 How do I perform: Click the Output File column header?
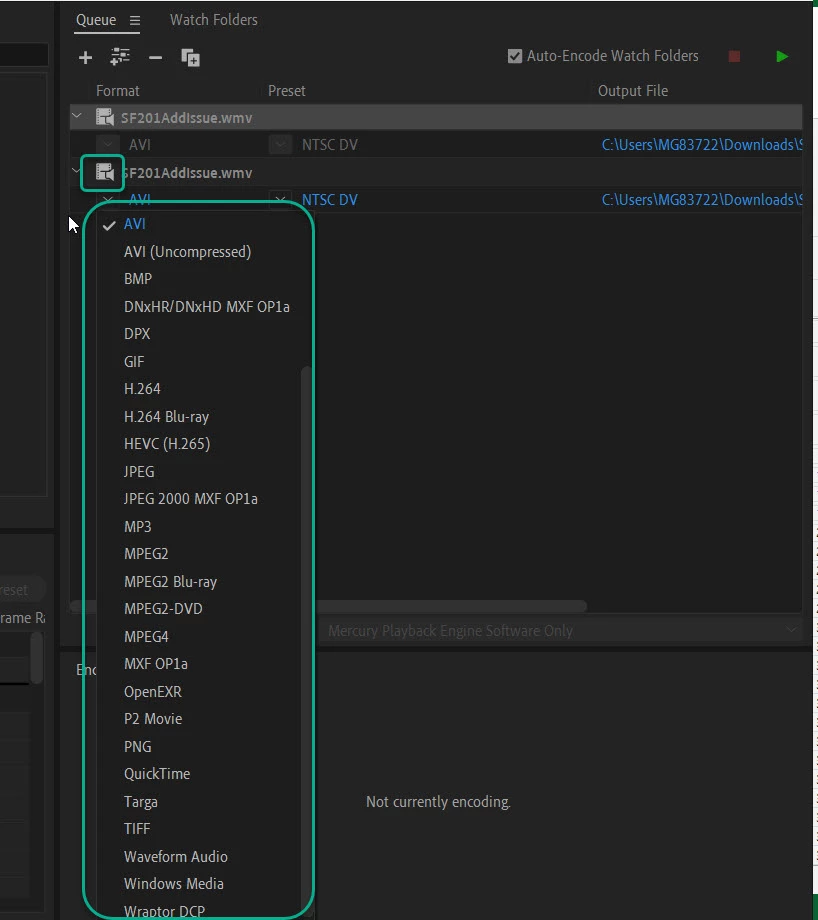633,91
